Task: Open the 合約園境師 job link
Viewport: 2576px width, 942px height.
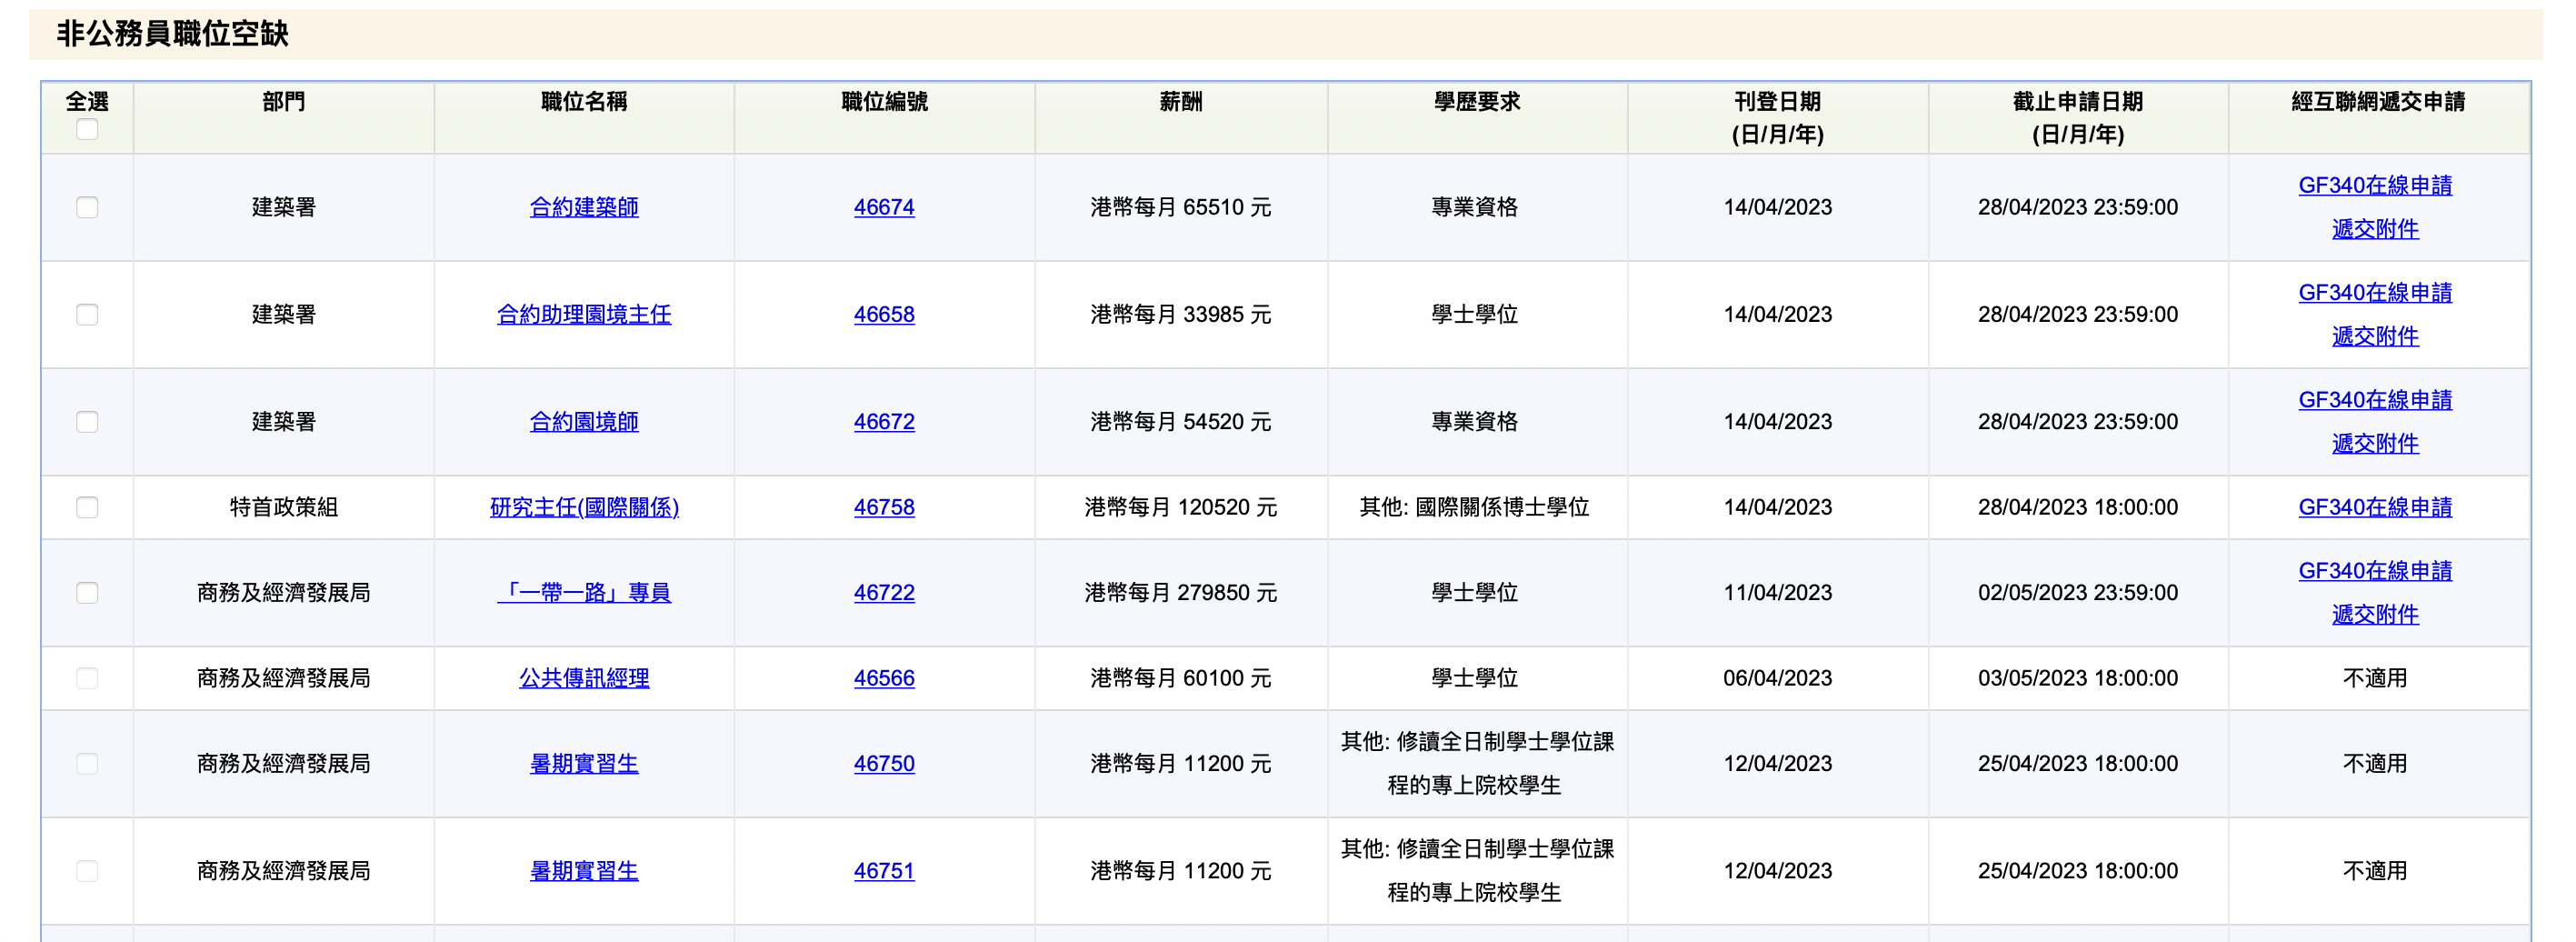Action: [x=584, y=421]
